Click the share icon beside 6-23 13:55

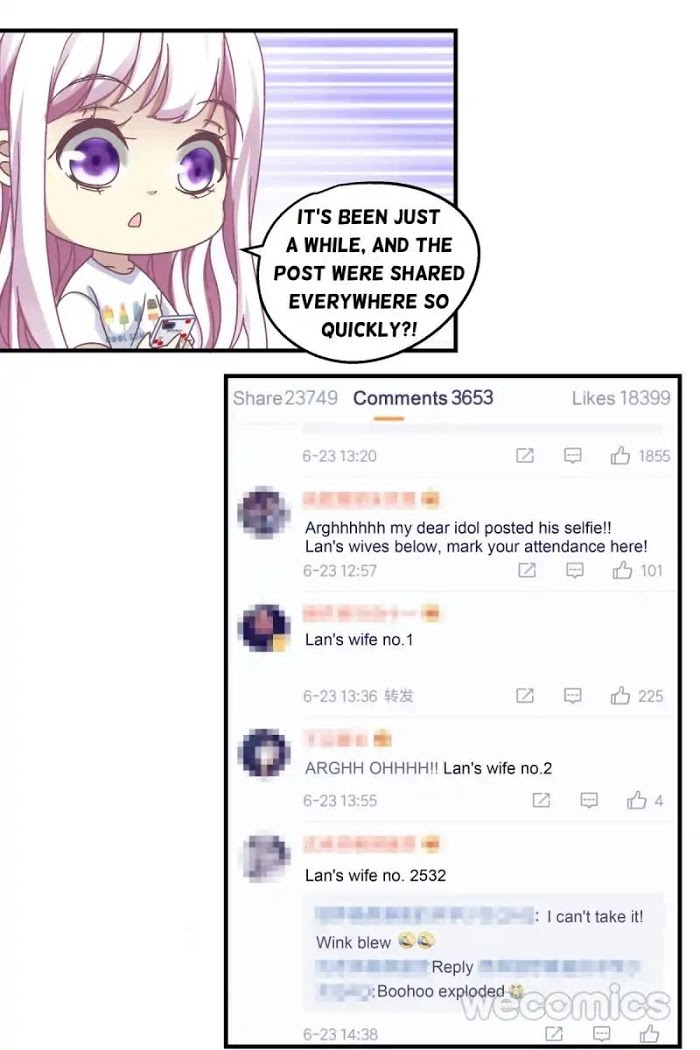click(x=541, y=800)
